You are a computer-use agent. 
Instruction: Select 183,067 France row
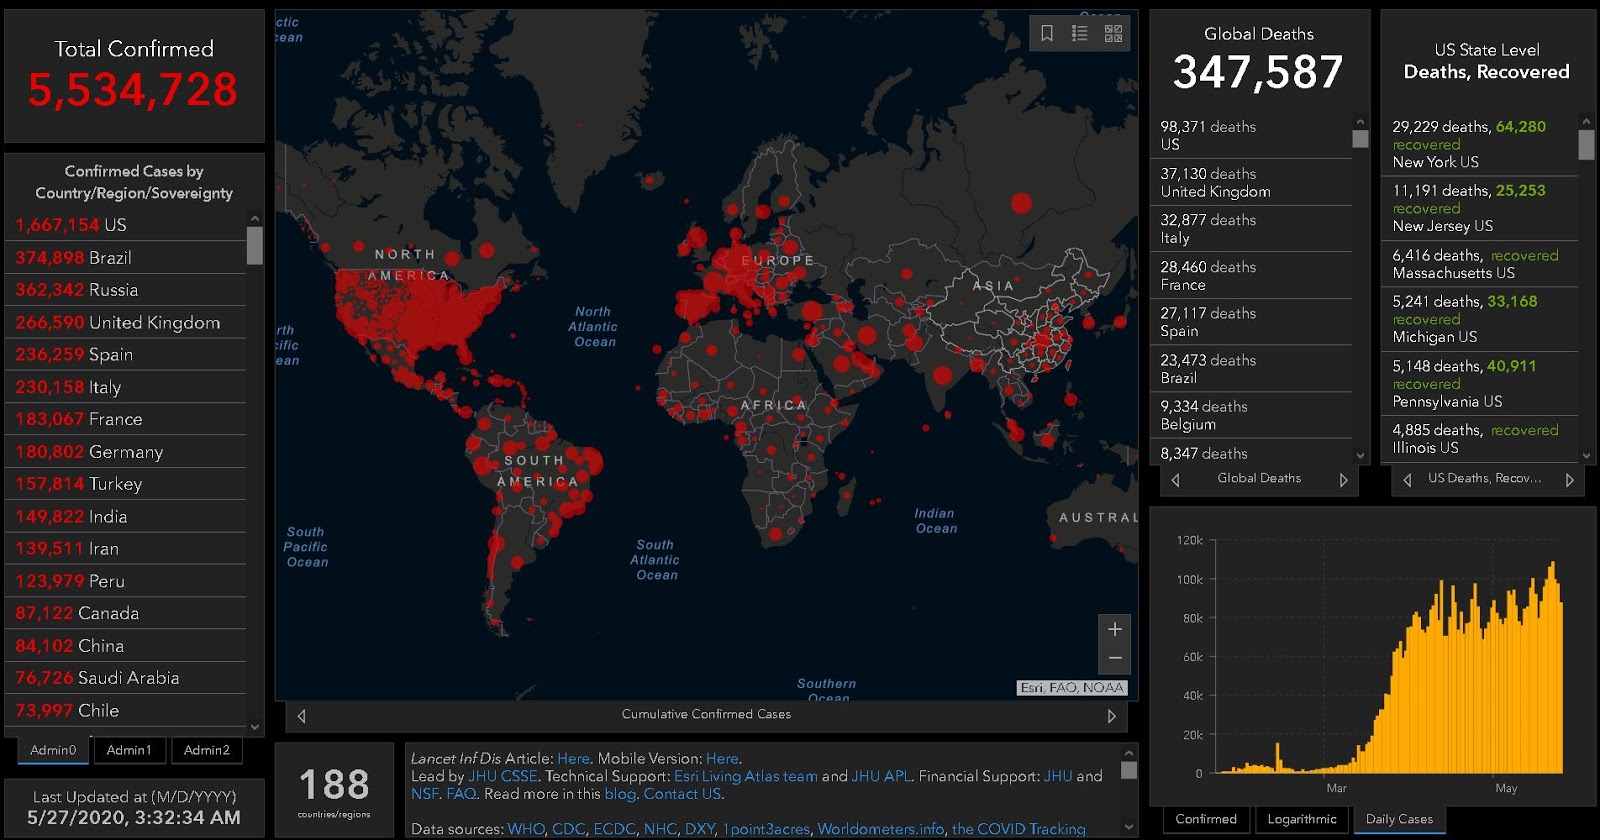point(126,419)
